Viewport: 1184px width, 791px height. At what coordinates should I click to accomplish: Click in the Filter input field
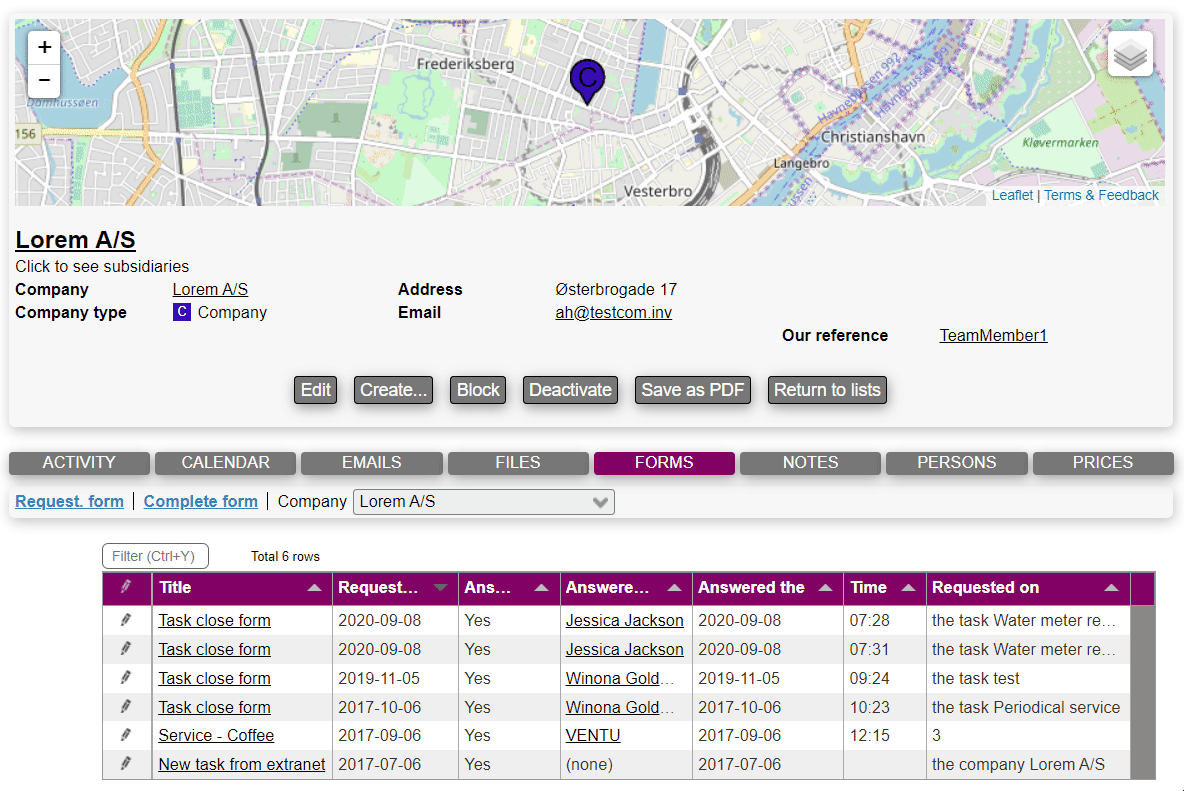tap(155, 556)
